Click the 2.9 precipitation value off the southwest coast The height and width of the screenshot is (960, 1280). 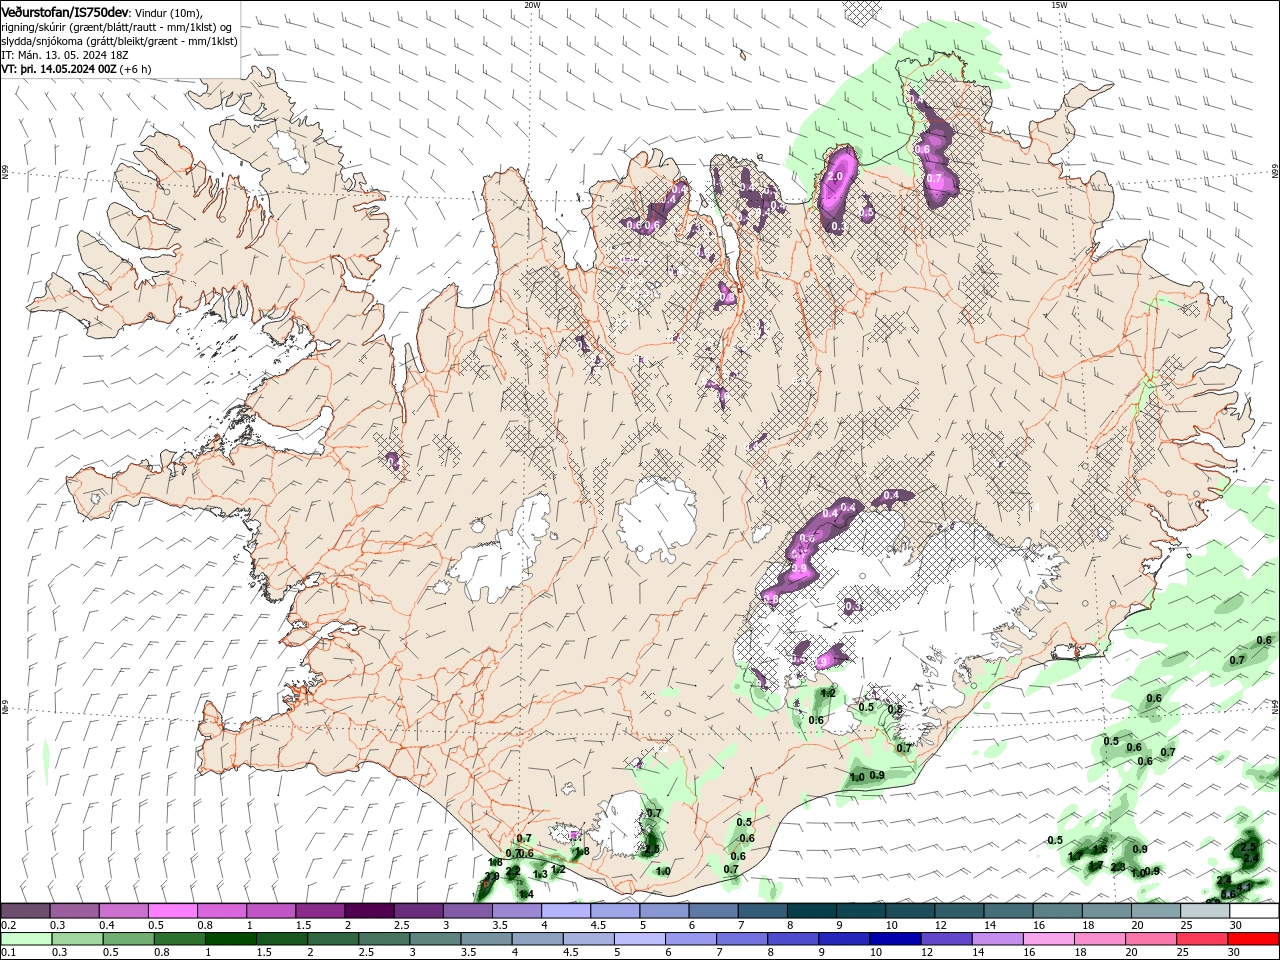pos(492,877)
